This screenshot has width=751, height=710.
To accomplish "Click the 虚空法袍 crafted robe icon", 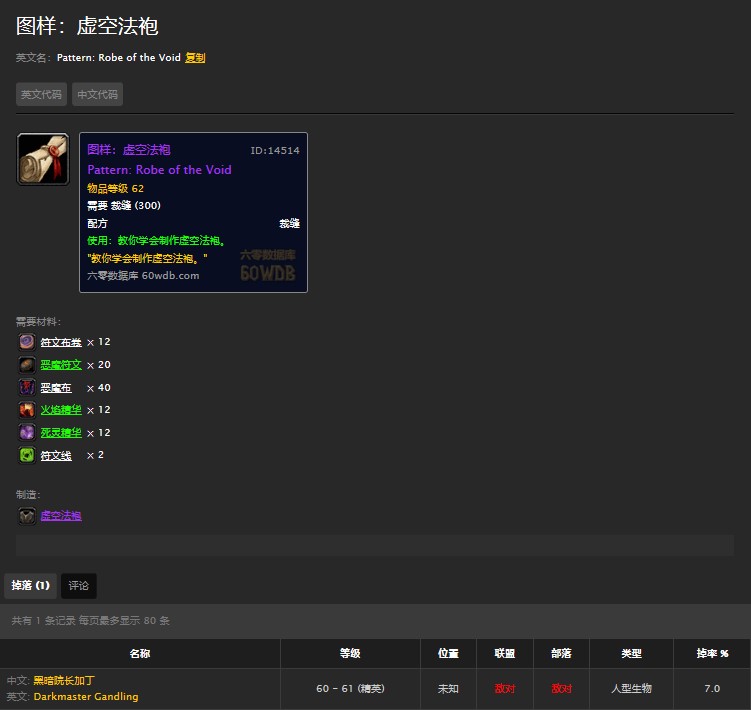I will (27, 516).
